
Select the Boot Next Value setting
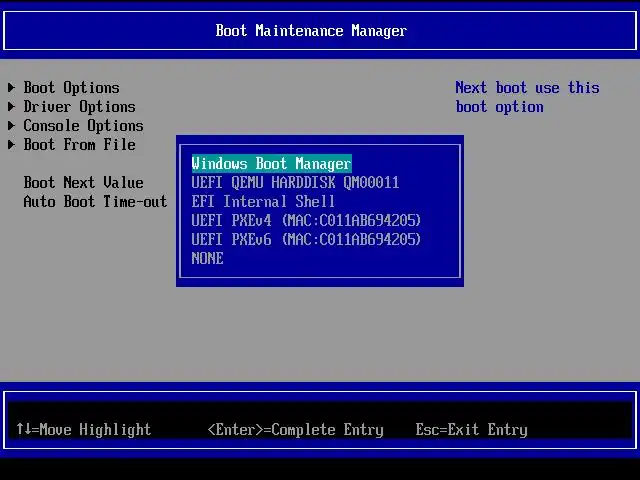83,182
